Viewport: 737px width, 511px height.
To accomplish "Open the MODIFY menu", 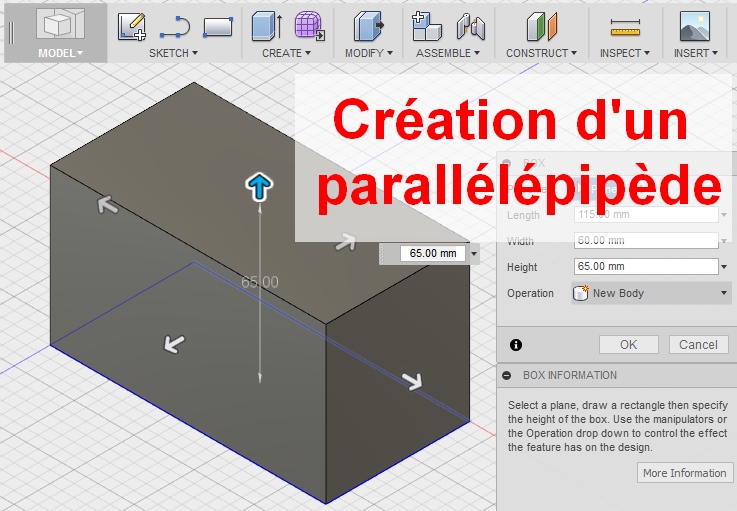I will 368,53.
